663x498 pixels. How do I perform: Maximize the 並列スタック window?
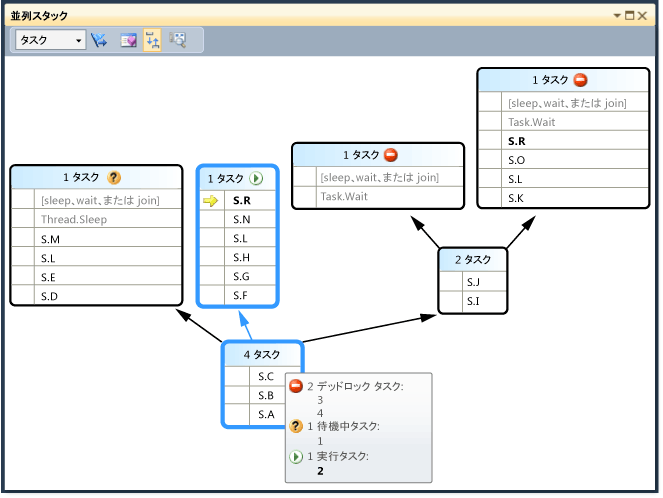pyautogui.click(x=630, y=16)
